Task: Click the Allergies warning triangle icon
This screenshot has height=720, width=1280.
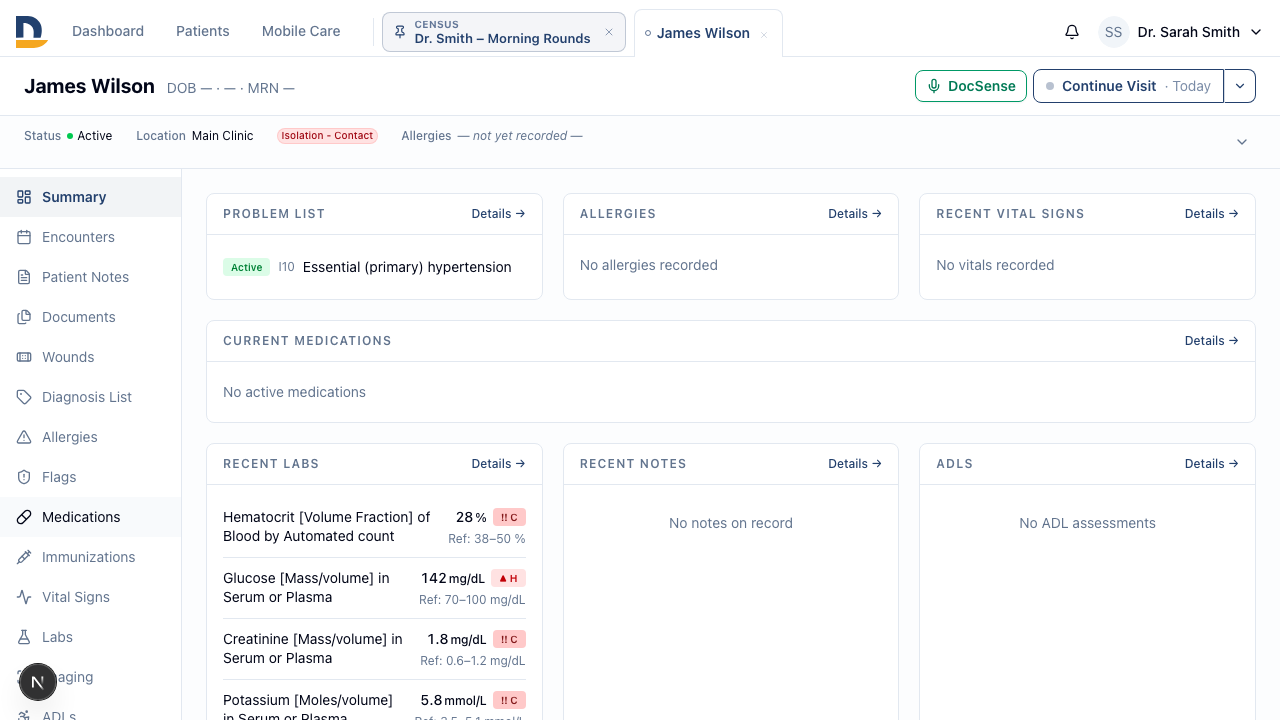Action: (24, 437)
